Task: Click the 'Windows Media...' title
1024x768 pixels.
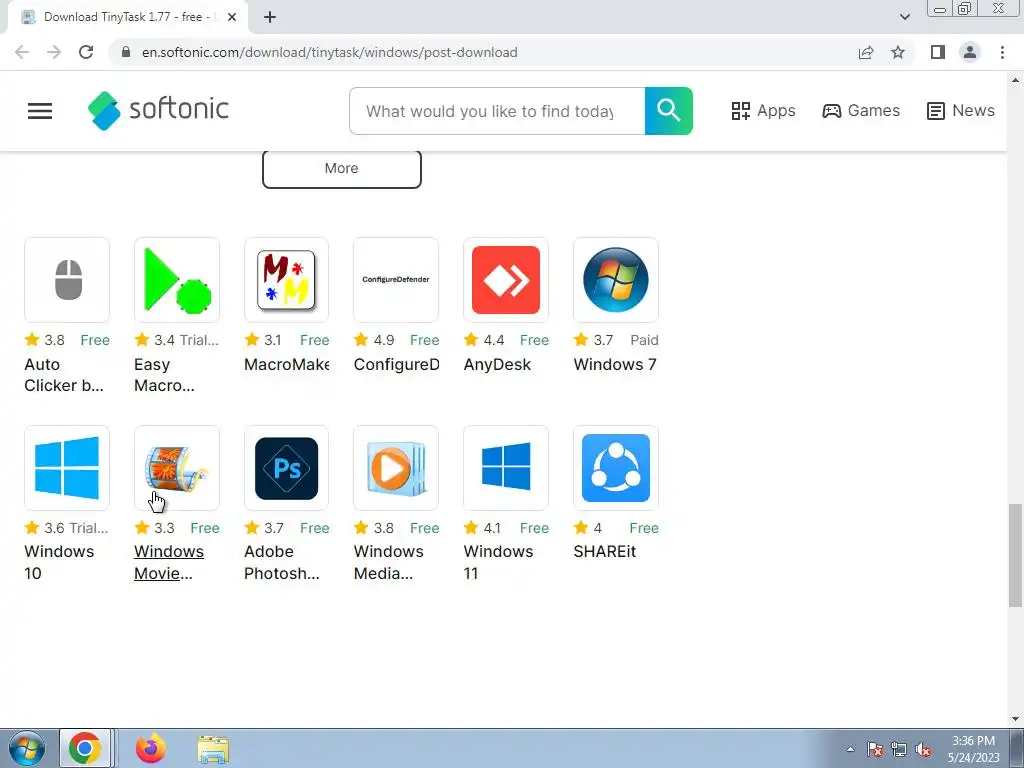Action: coord(389,562)
